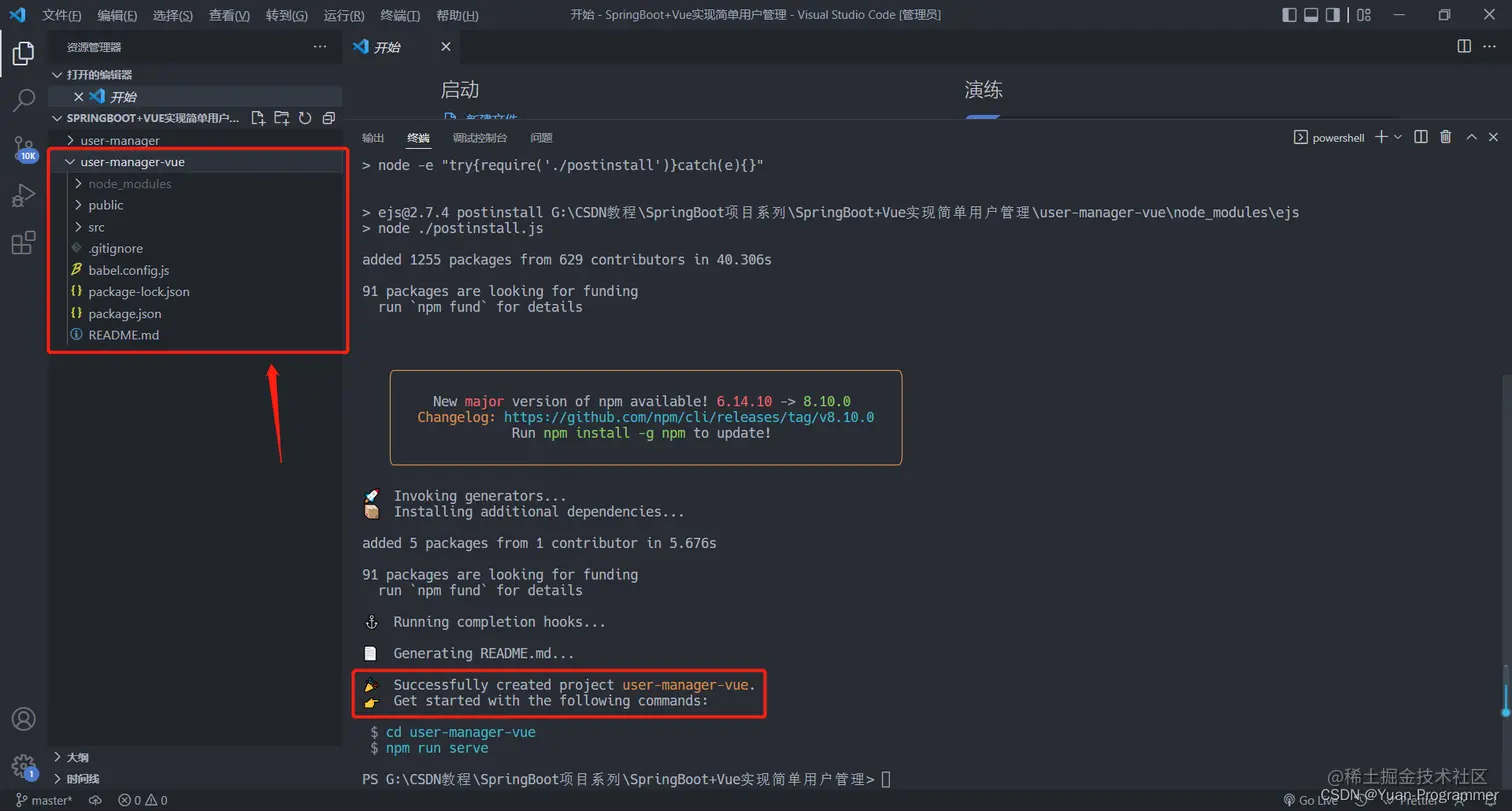Open the Explorer view in activity bar
1512x811 pixels.
point(23,53)
